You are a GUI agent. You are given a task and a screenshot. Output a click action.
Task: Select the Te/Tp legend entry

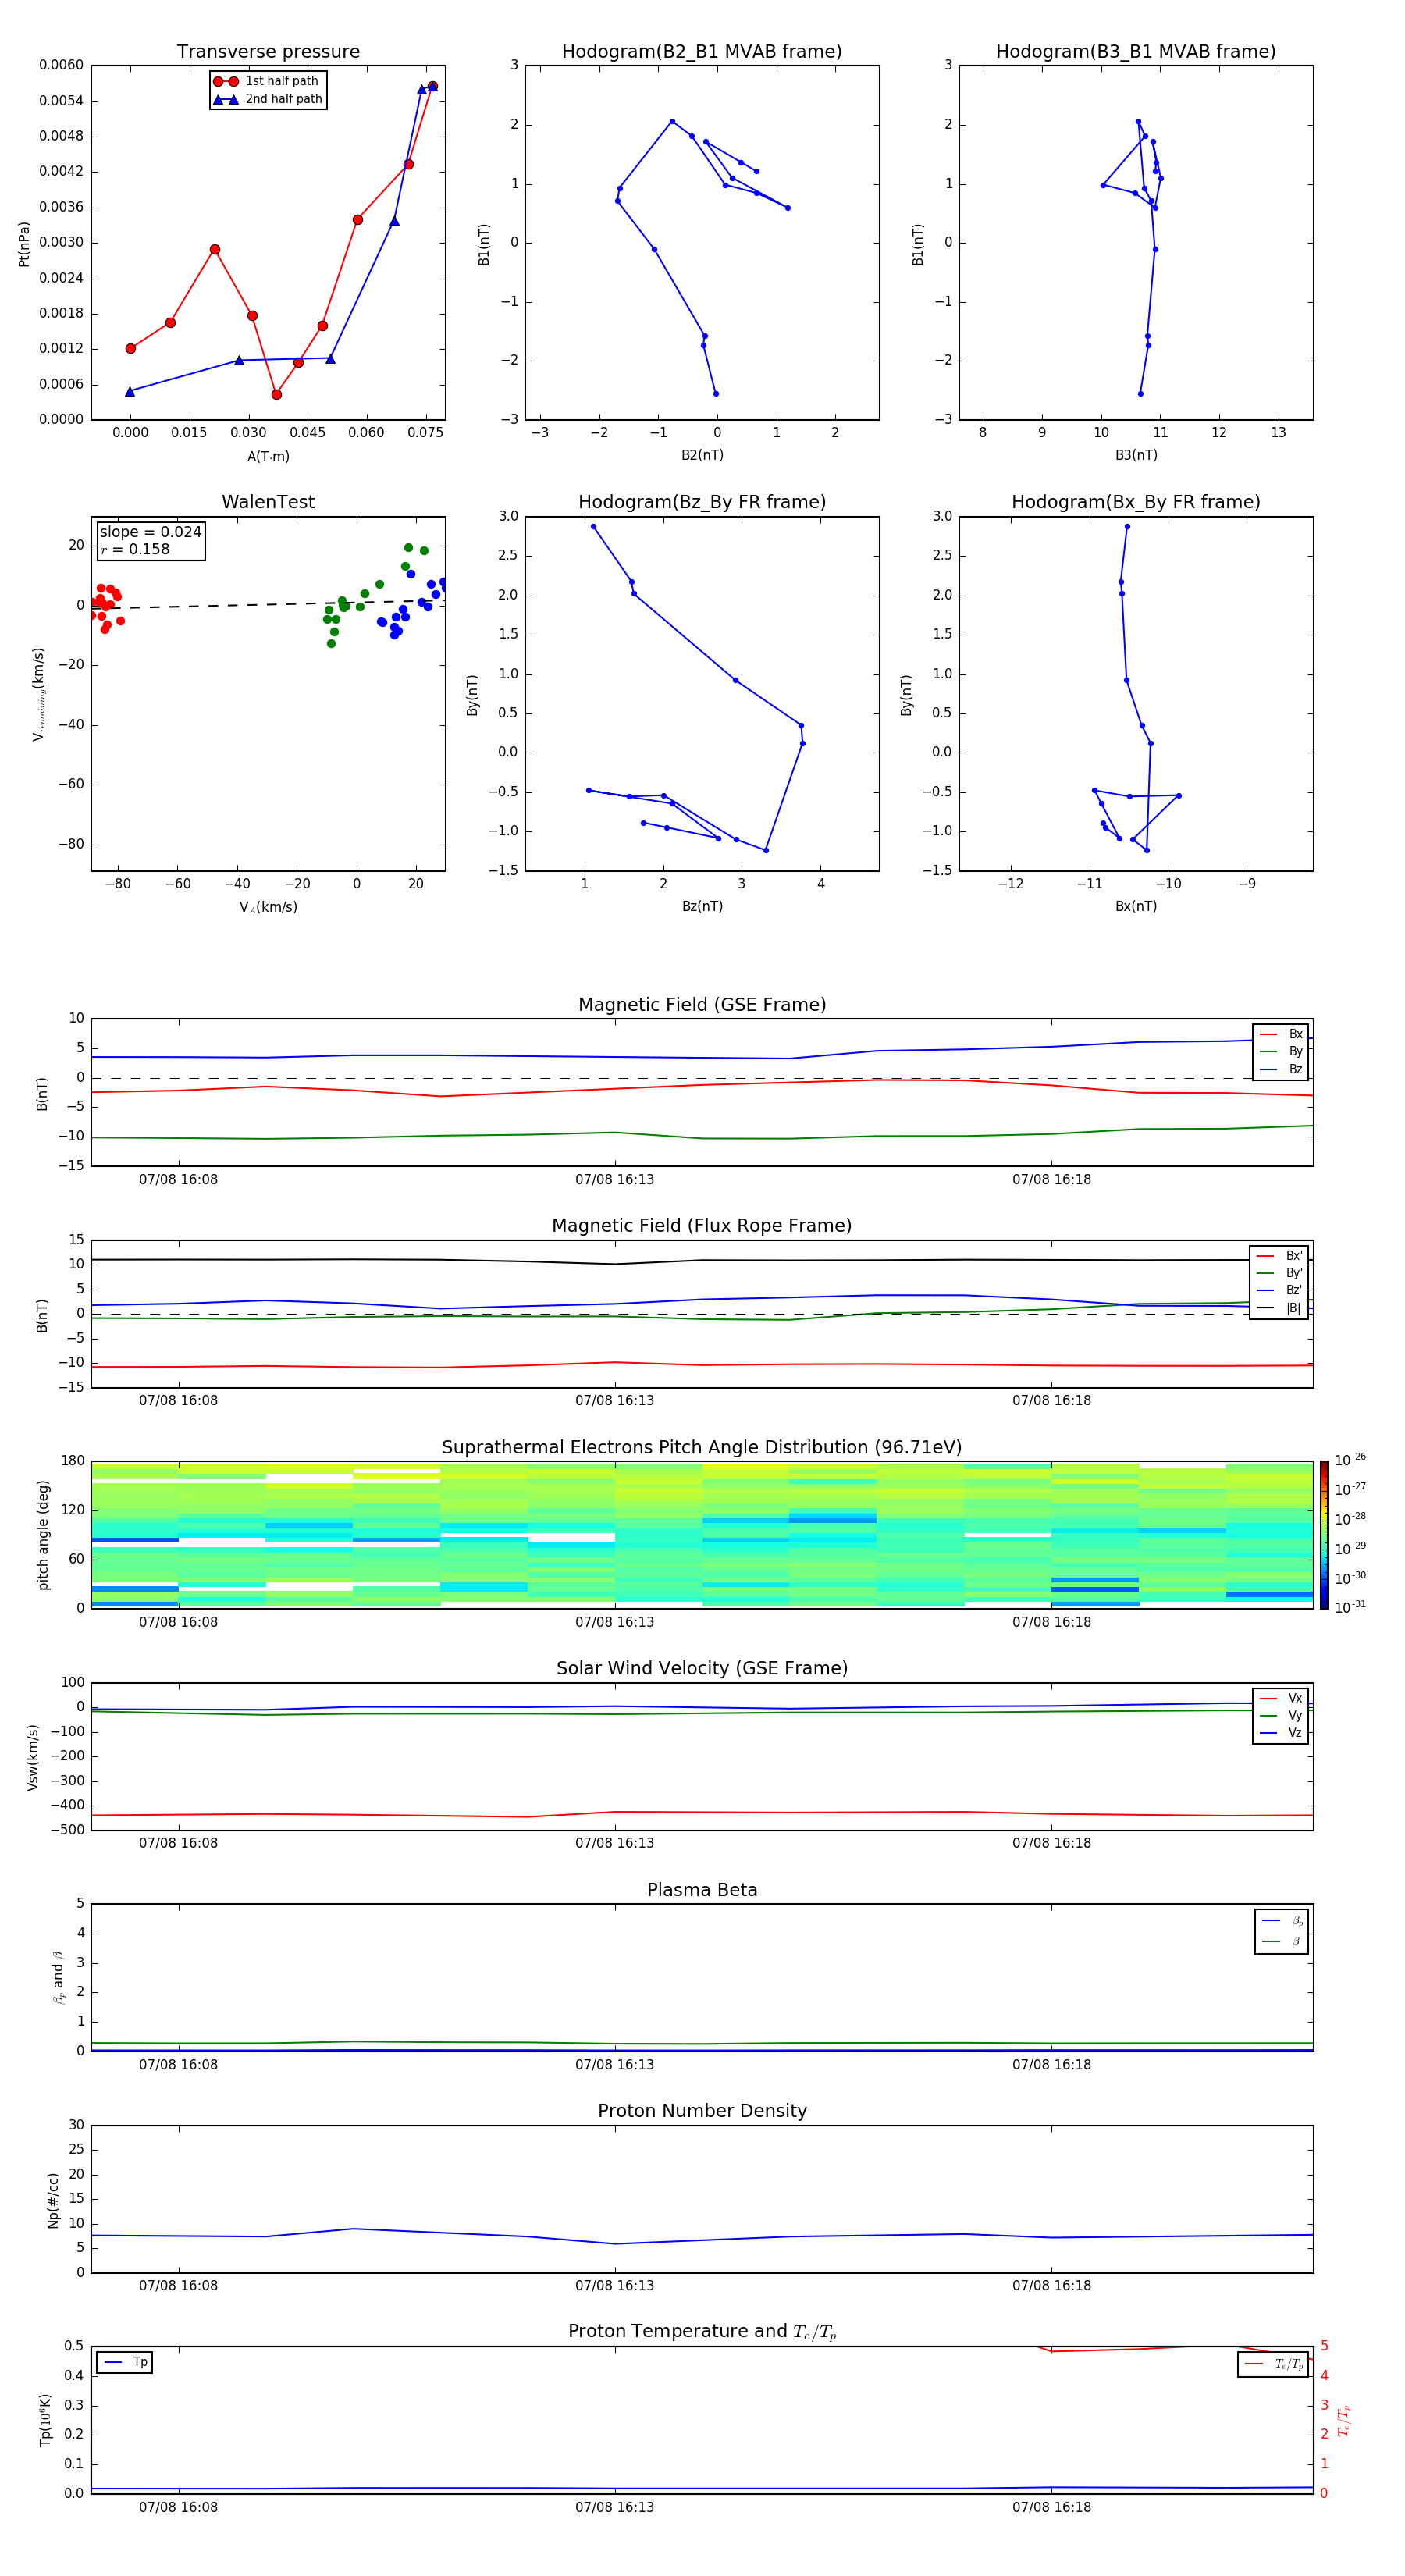pyautogui.click(x=1274, y=2364)
